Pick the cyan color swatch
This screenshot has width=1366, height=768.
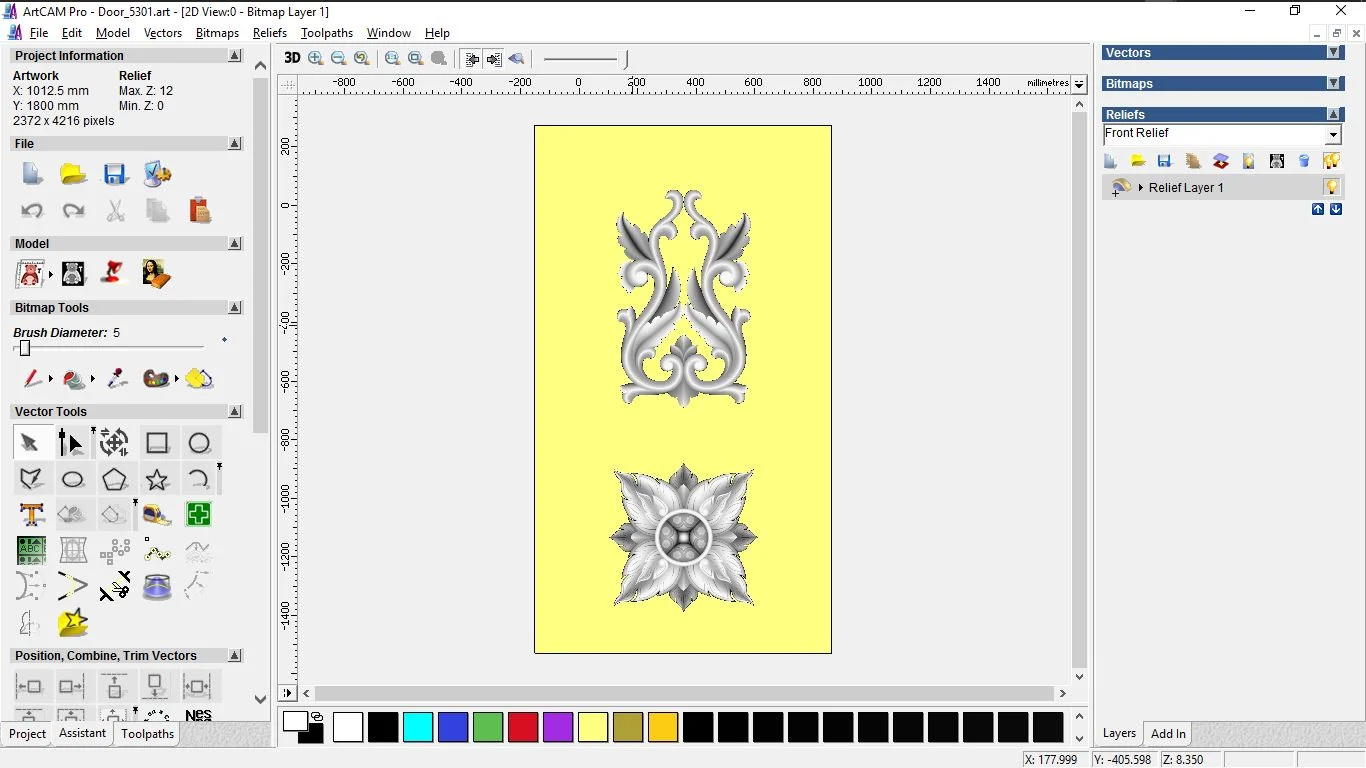418,727
